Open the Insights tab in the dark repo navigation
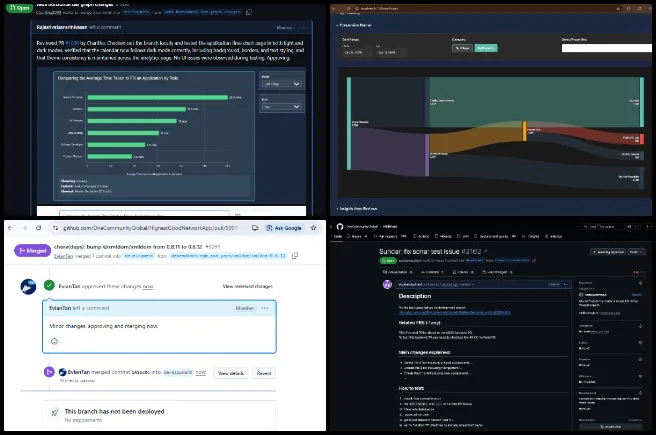The width and height of the screenshot is (656, 435). 531,236
